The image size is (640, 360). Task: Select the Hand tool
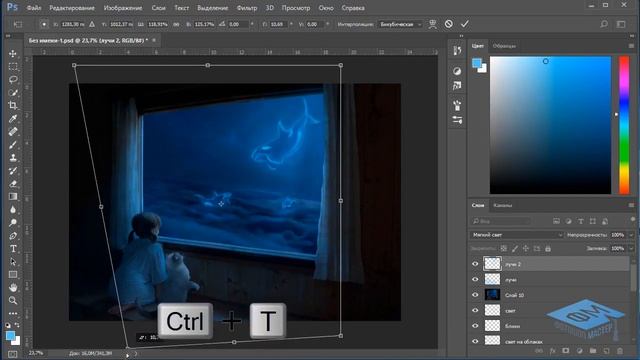pyautogui.click(x=13, y=287)
